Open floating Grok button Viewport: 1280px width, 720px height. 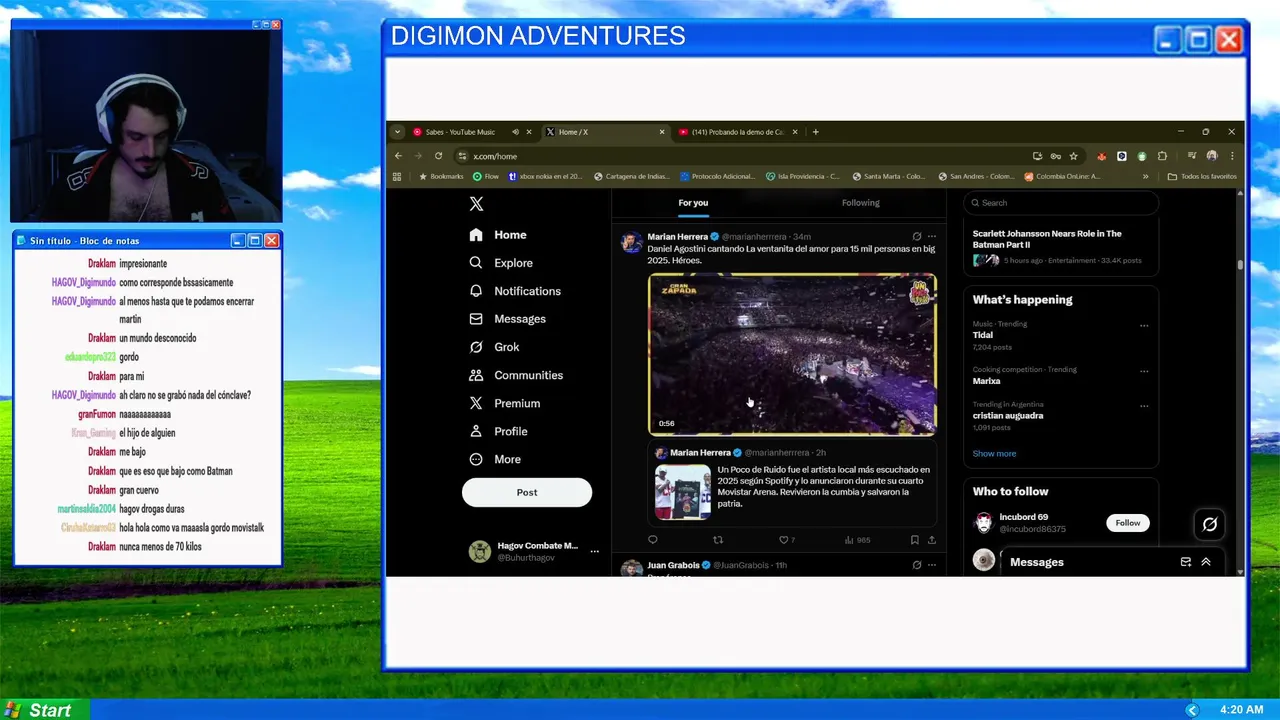(x=1209, y=524)
